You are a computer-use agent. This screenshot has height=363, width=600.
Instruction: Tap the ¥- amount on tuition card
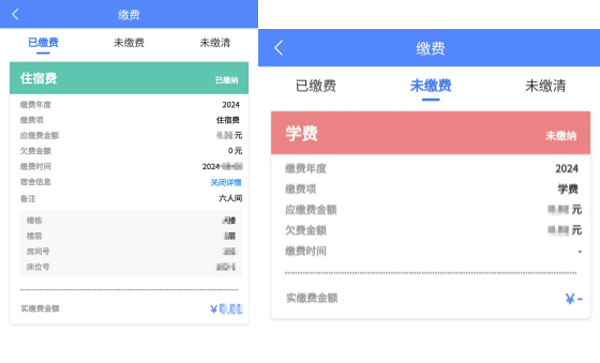point(574,298)
